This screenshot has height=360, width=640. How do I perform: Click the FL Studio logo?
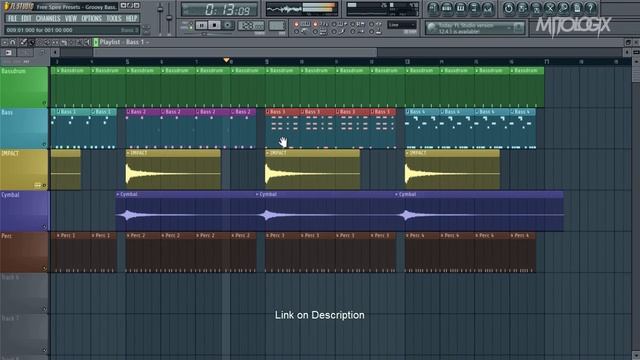pos(19,6)
